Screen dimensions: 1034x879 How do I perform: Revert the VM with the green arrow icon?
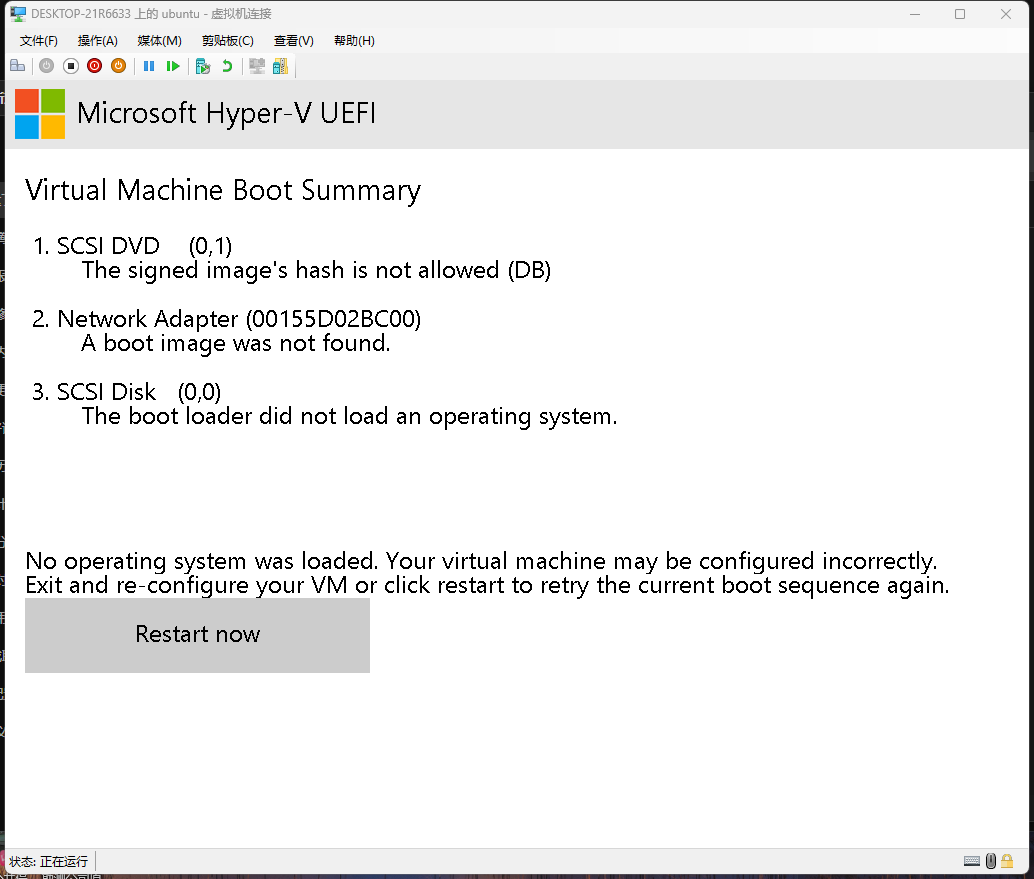227,66
